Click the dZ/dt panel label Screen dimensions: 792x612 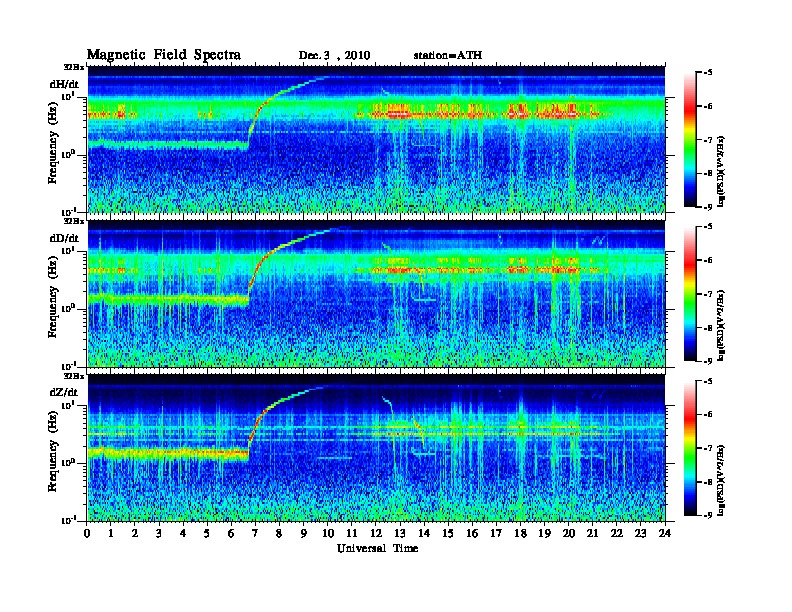pos(64,392)
